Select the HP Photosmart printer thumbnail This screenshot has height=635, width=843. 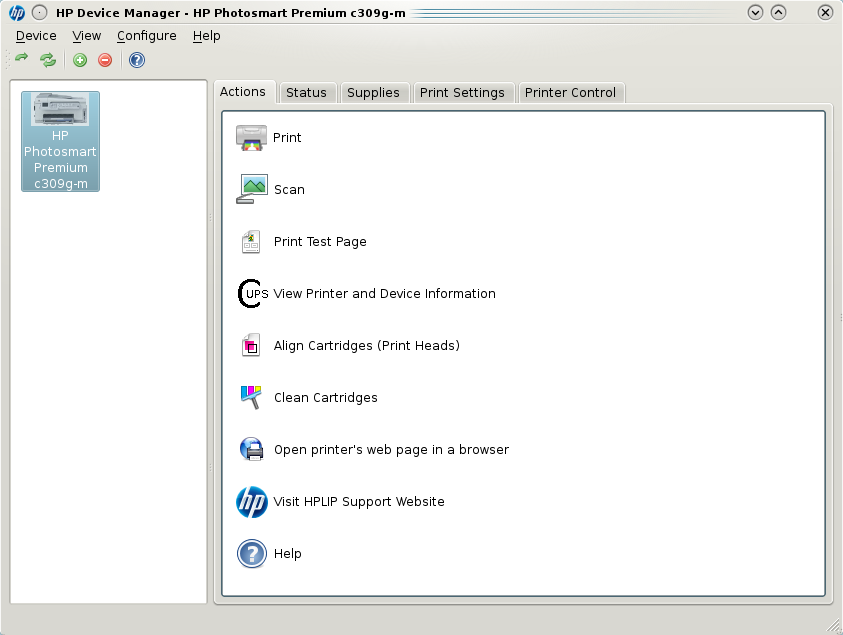coord(60,140)
